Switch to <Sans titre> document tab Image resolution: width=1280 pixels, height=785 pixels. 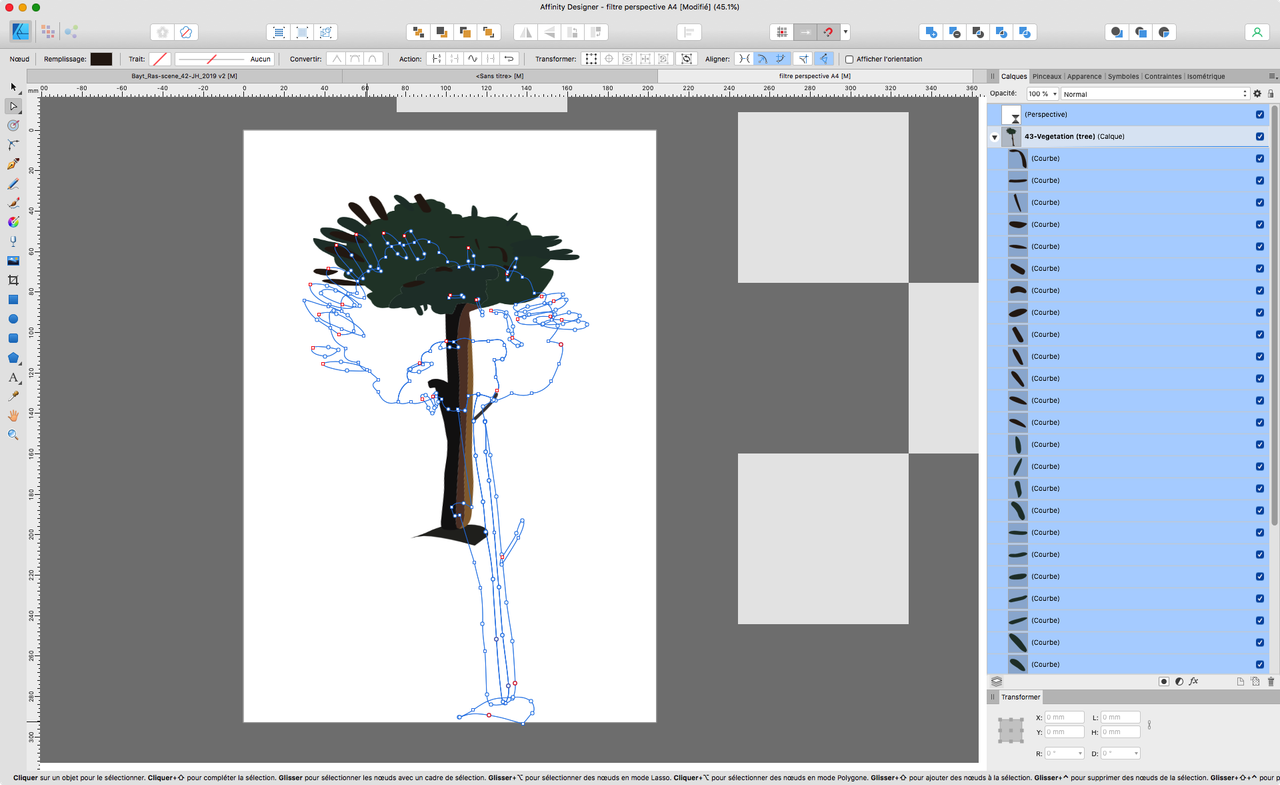pyautogui.click(x=500, y=76)
